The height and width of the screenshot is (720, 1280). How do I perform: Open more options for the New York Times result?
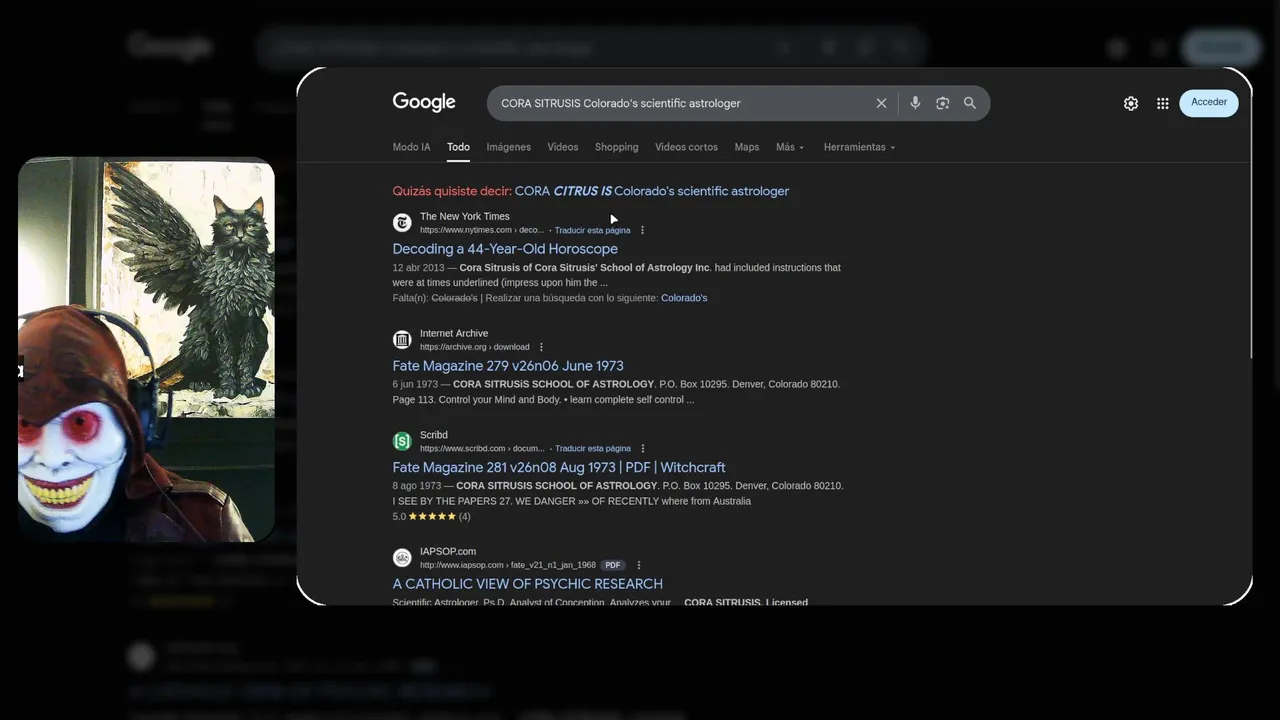[x=642, y=230]
